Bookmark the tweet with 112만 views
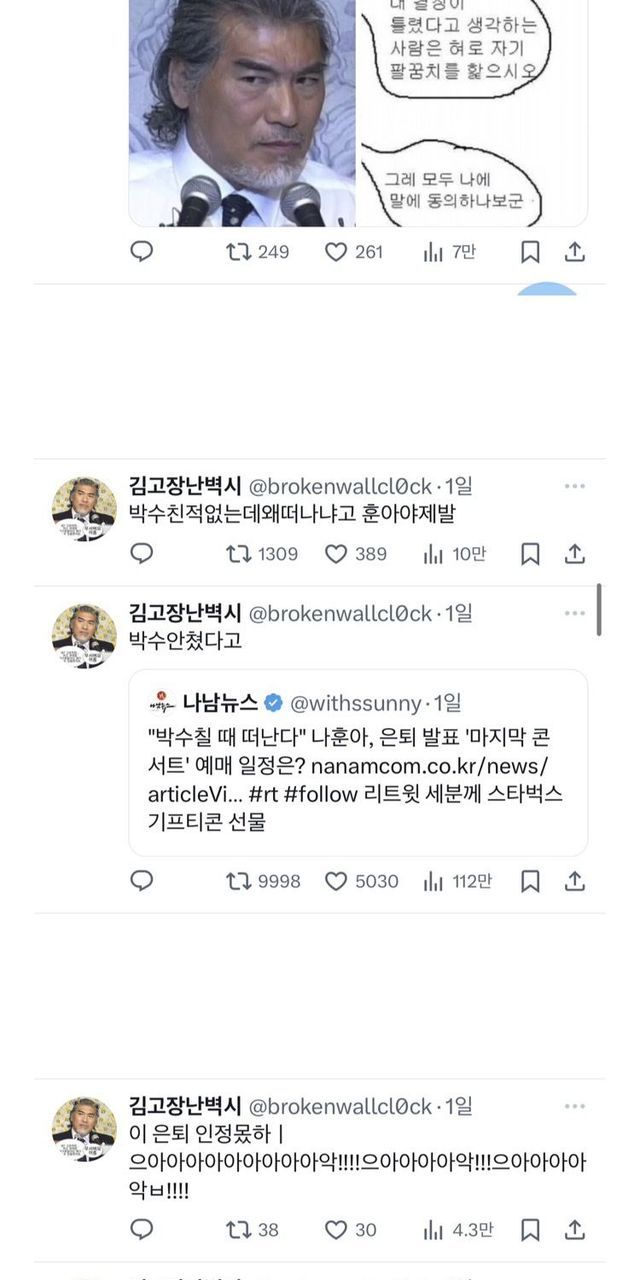Screen dimensions: 640x1280 [531, 881]
